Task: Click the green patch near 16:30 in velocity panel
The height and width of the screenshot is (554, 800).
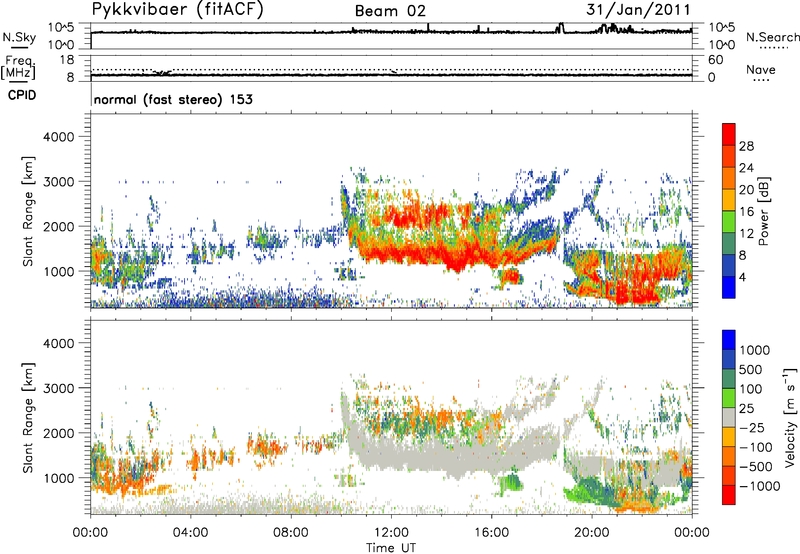Action: pyautogui.click(x=510, y=482)
